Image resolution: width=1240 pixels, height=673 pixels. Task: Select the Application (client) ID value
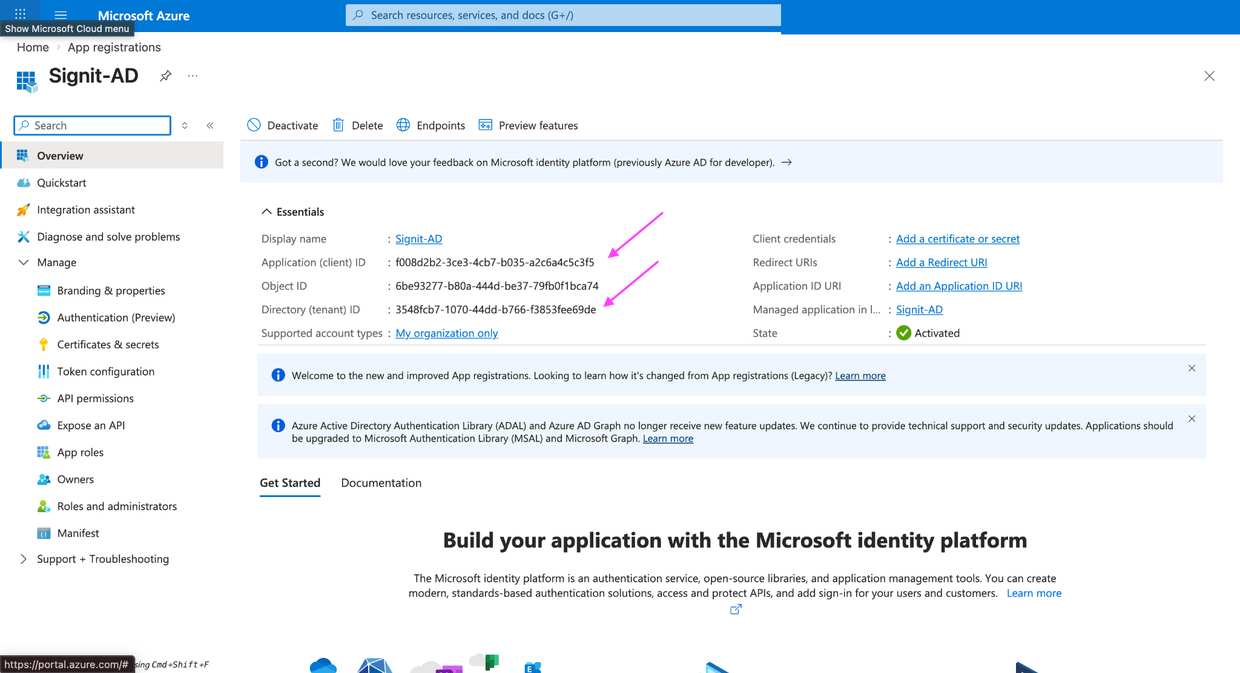click(x=495, y=263)
